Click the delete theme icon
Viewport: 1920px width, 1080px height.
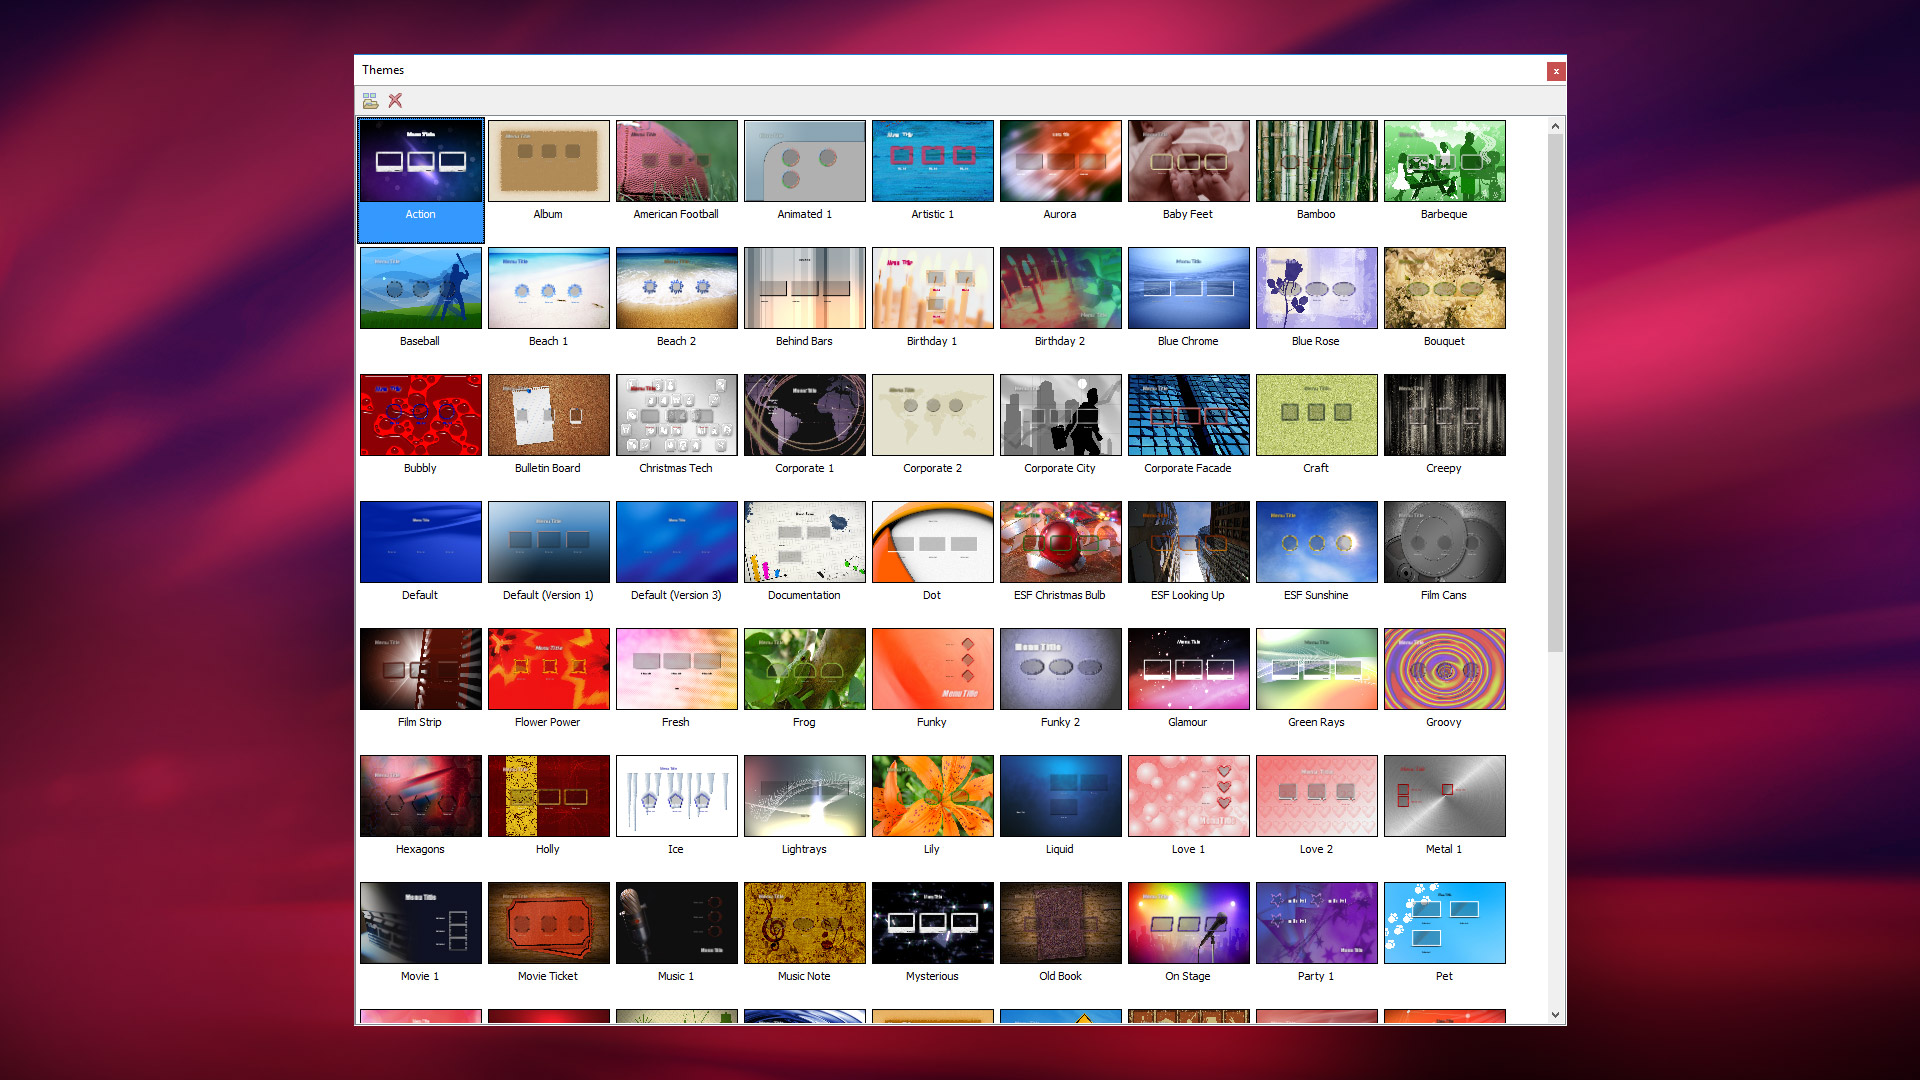(x=394, y=100)
